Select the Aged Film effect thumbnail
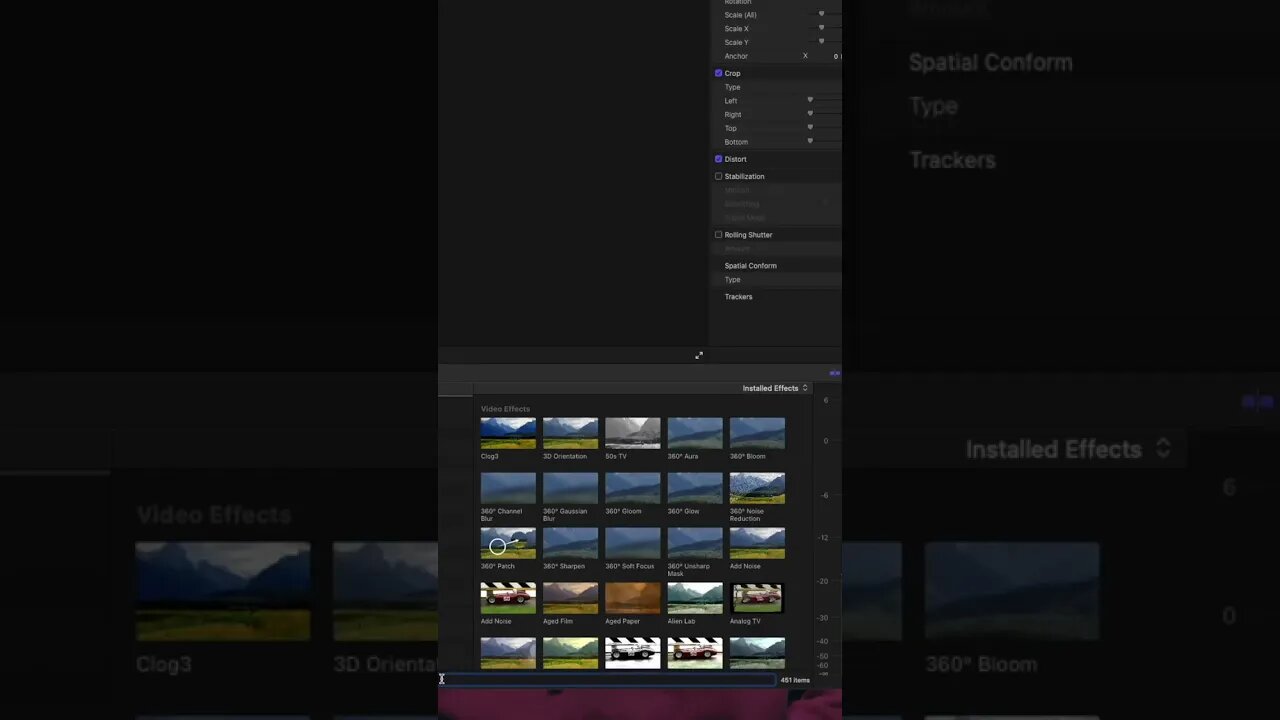 coord(570,598)
